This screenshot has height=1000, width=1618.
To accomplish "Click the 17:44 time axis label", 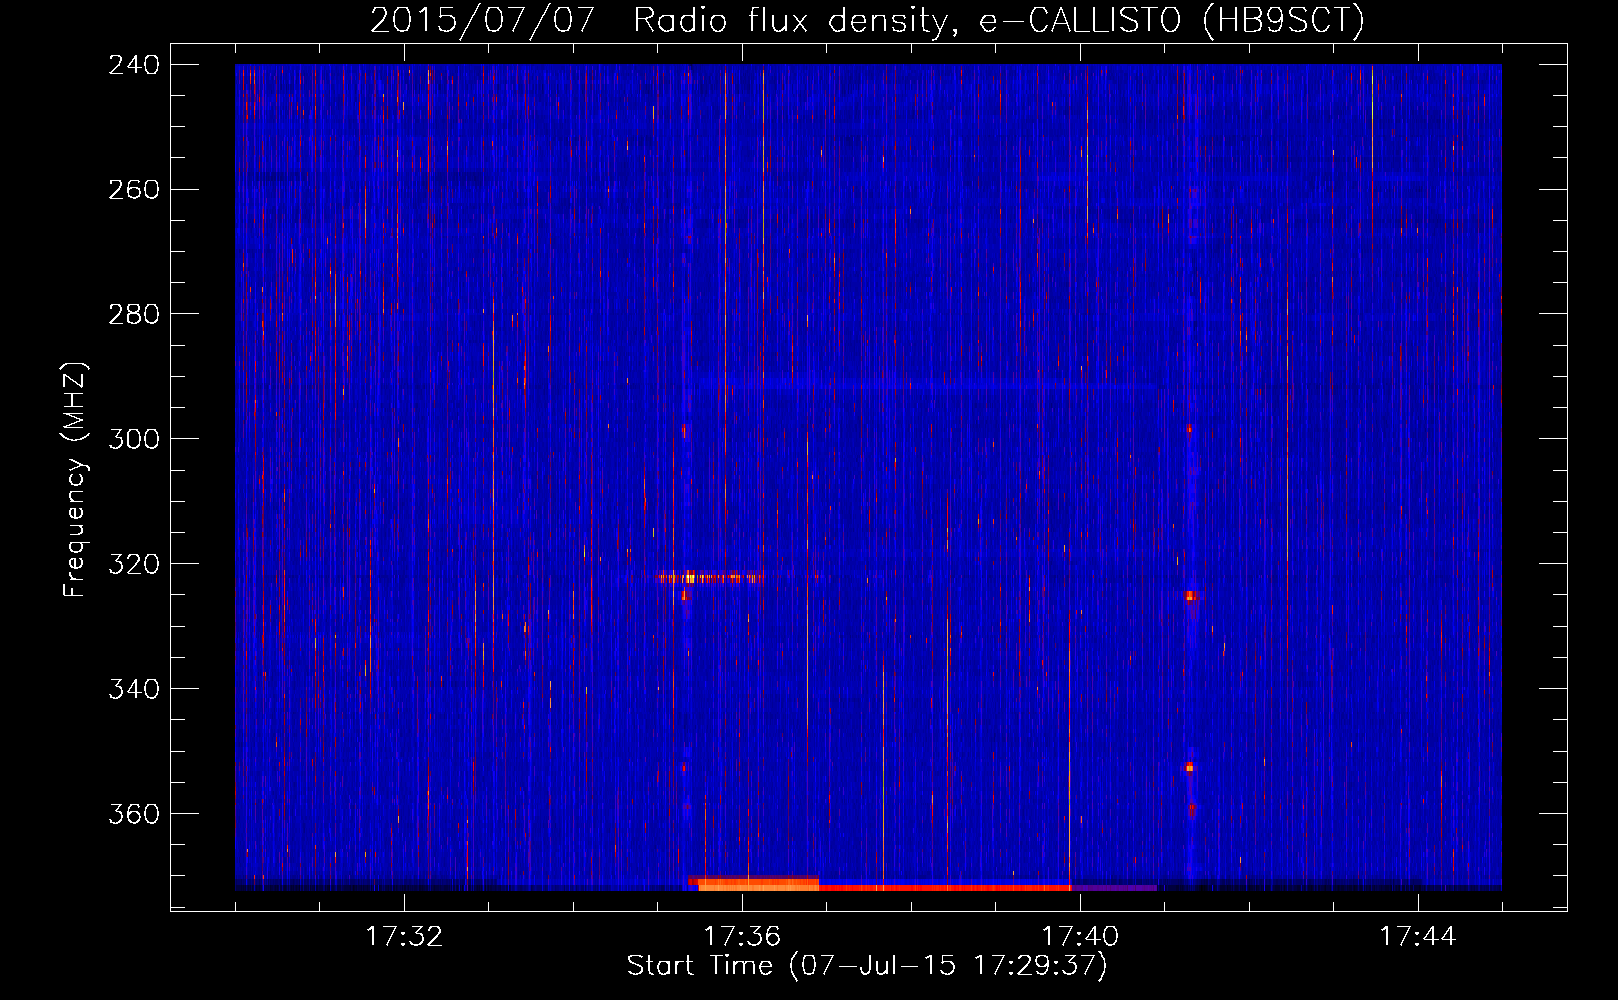I will click(x=1418, y=936).
